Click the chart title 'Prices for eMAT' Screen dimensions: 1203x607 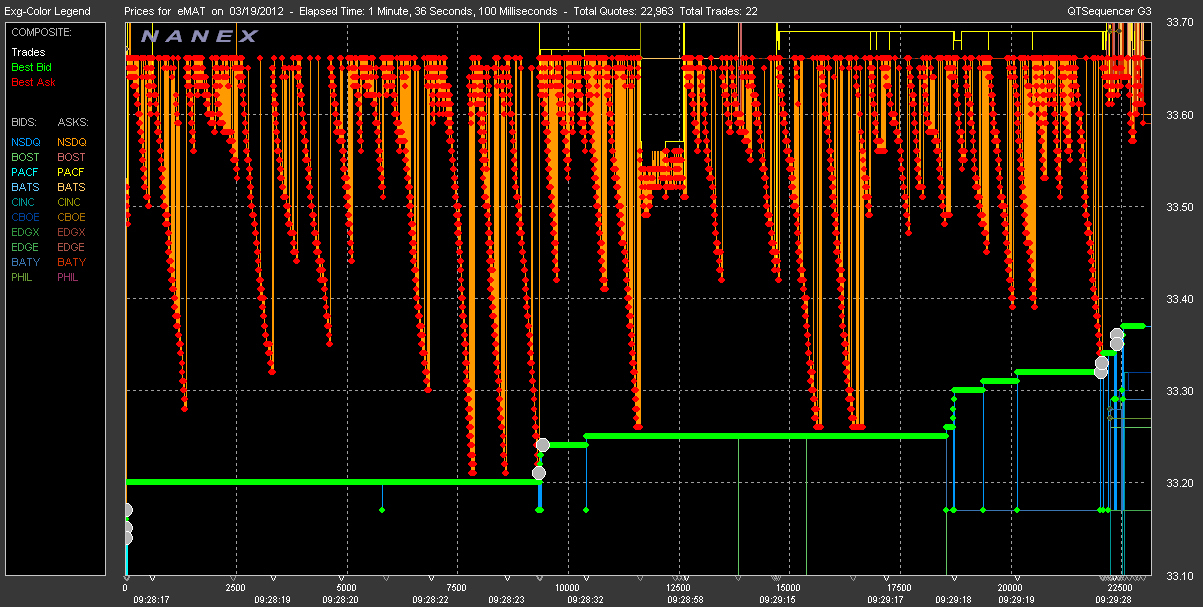point(165,11)
